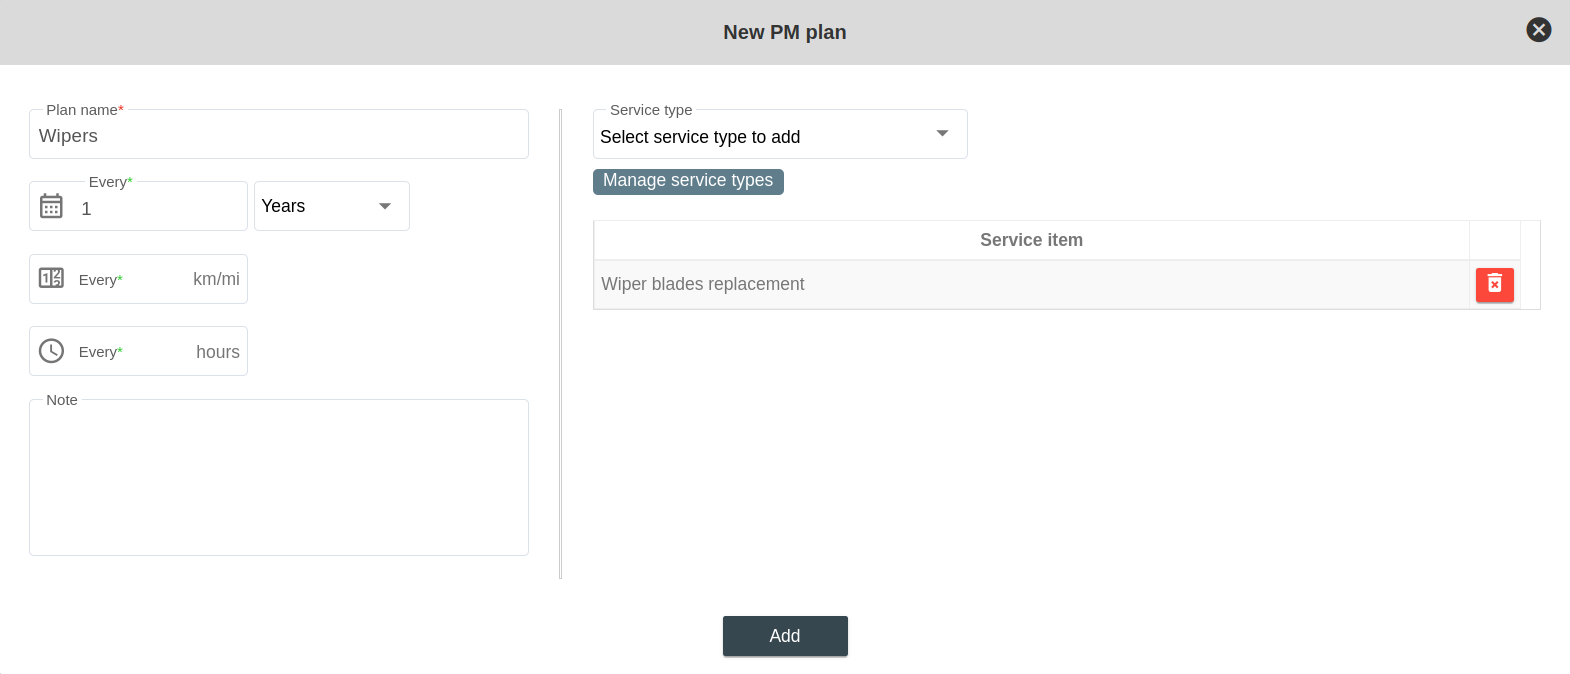Close the New PM plan dialog
The height and width of the screenshot is (674, 1570).
click(x=1538, y=30)
